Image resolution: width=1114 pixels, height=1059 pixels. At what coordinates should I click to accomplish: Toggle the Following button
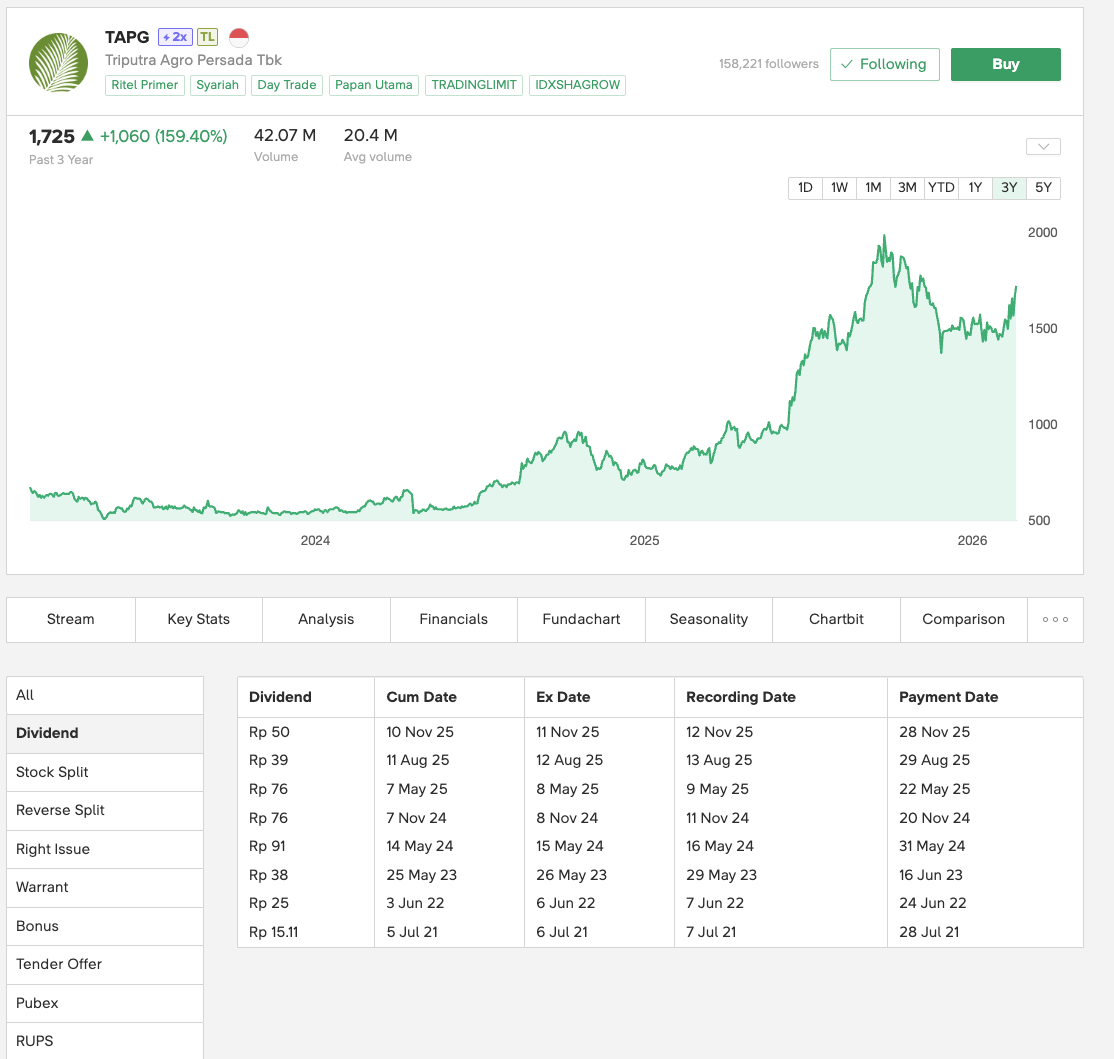[x=884, y=64]
